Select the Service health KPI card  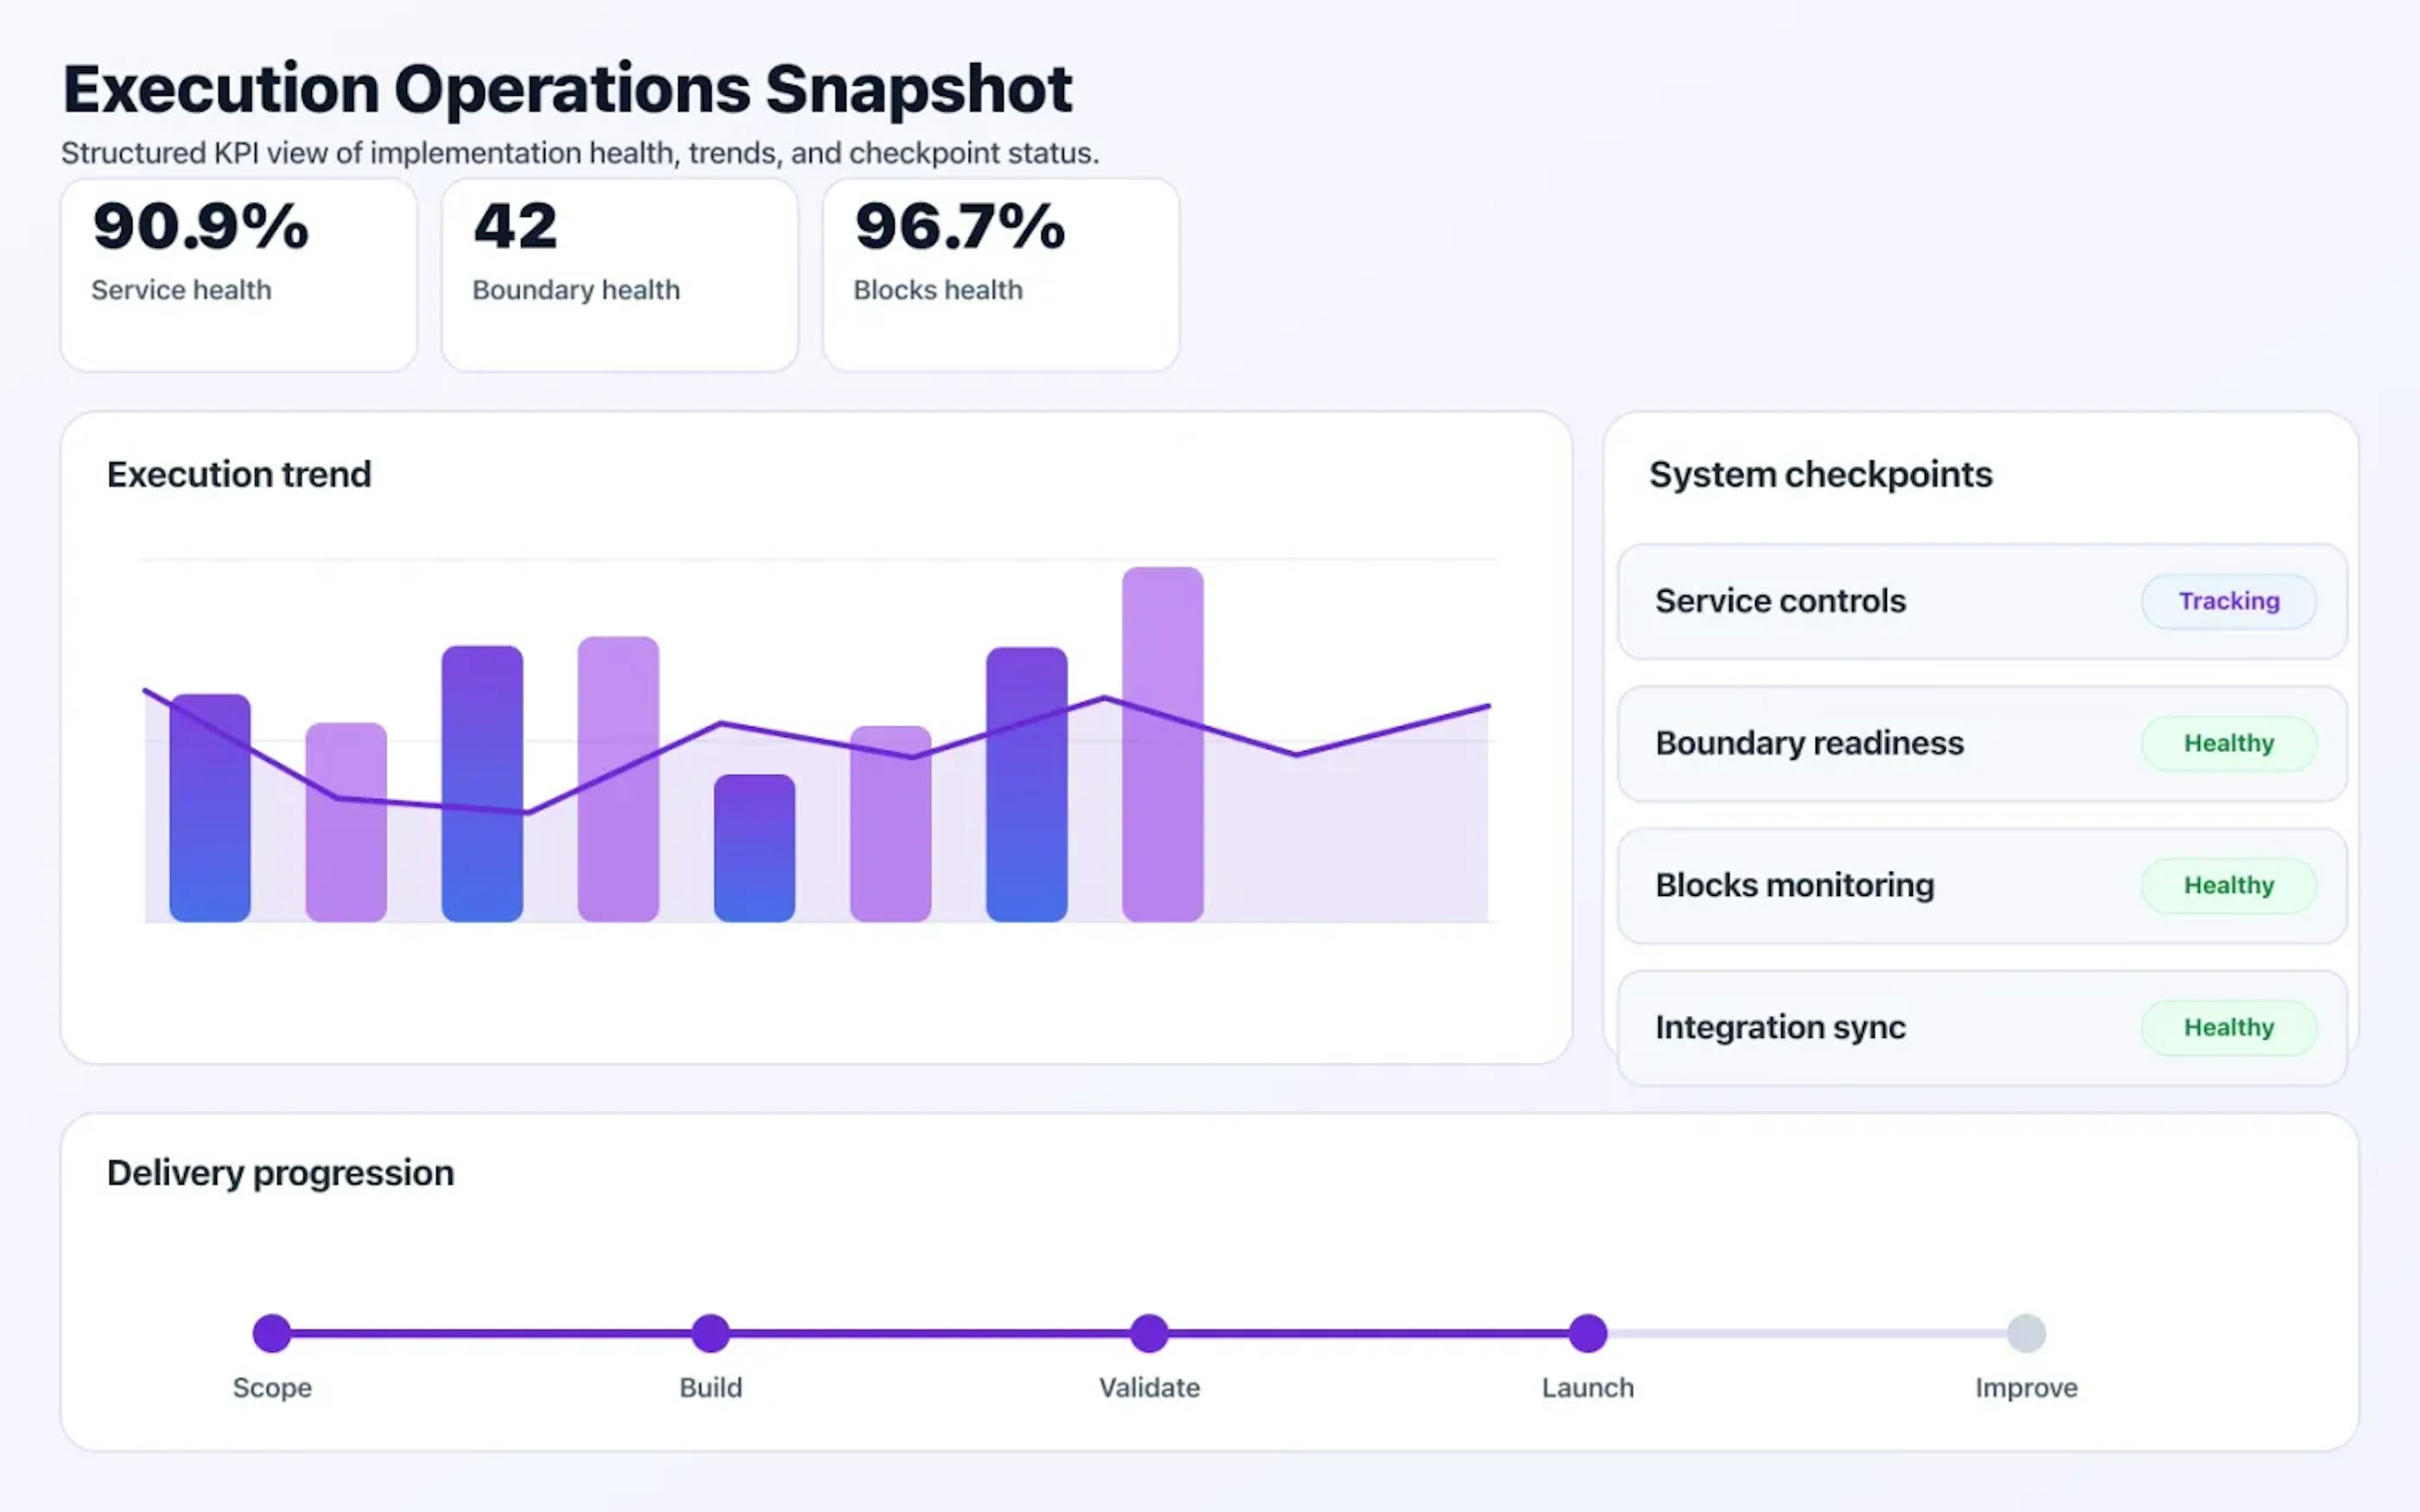click(x=238, y=272)
